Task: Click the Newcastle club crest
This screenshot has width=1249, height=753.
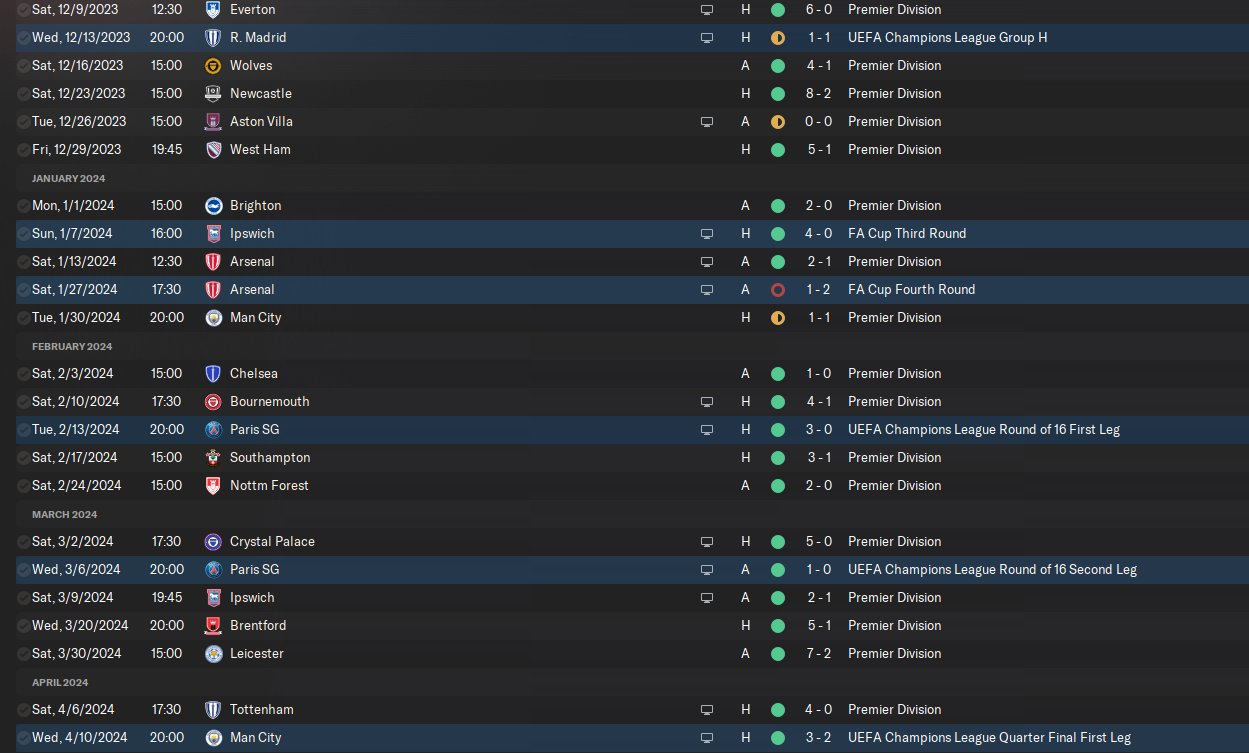Action: 213,94
